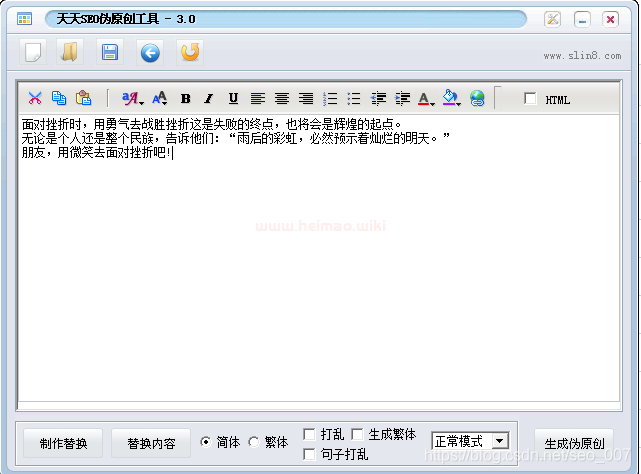This screenshot has width=641, height=474.
Task: Click the Save floppy disk icon
Action: pyautogui.click(x=110, y=52)
